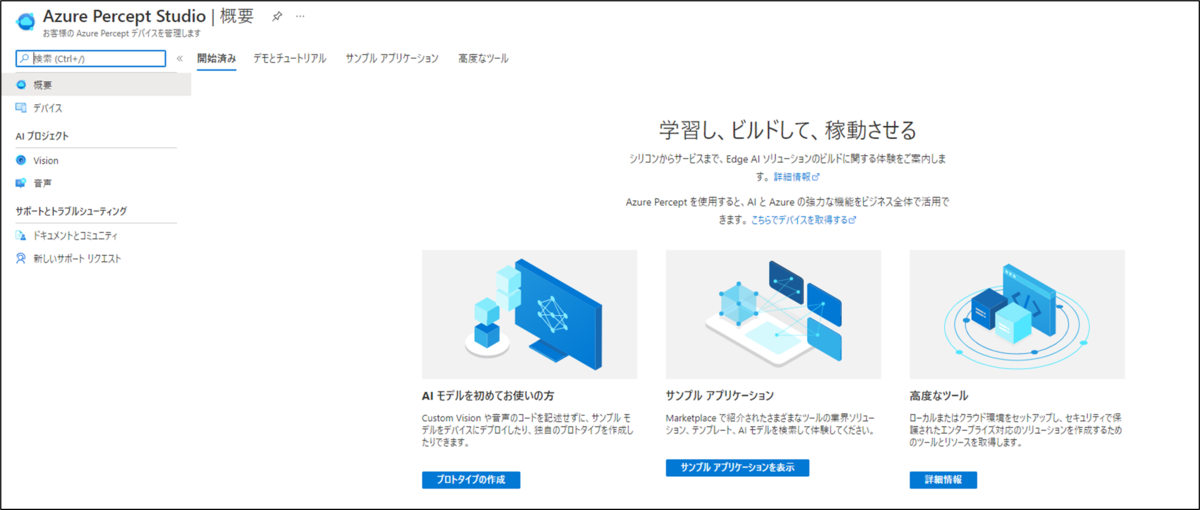
Task: Open the こちらでデバイスを取得する link
Action: pyautogui.click(x=803, y=219)
